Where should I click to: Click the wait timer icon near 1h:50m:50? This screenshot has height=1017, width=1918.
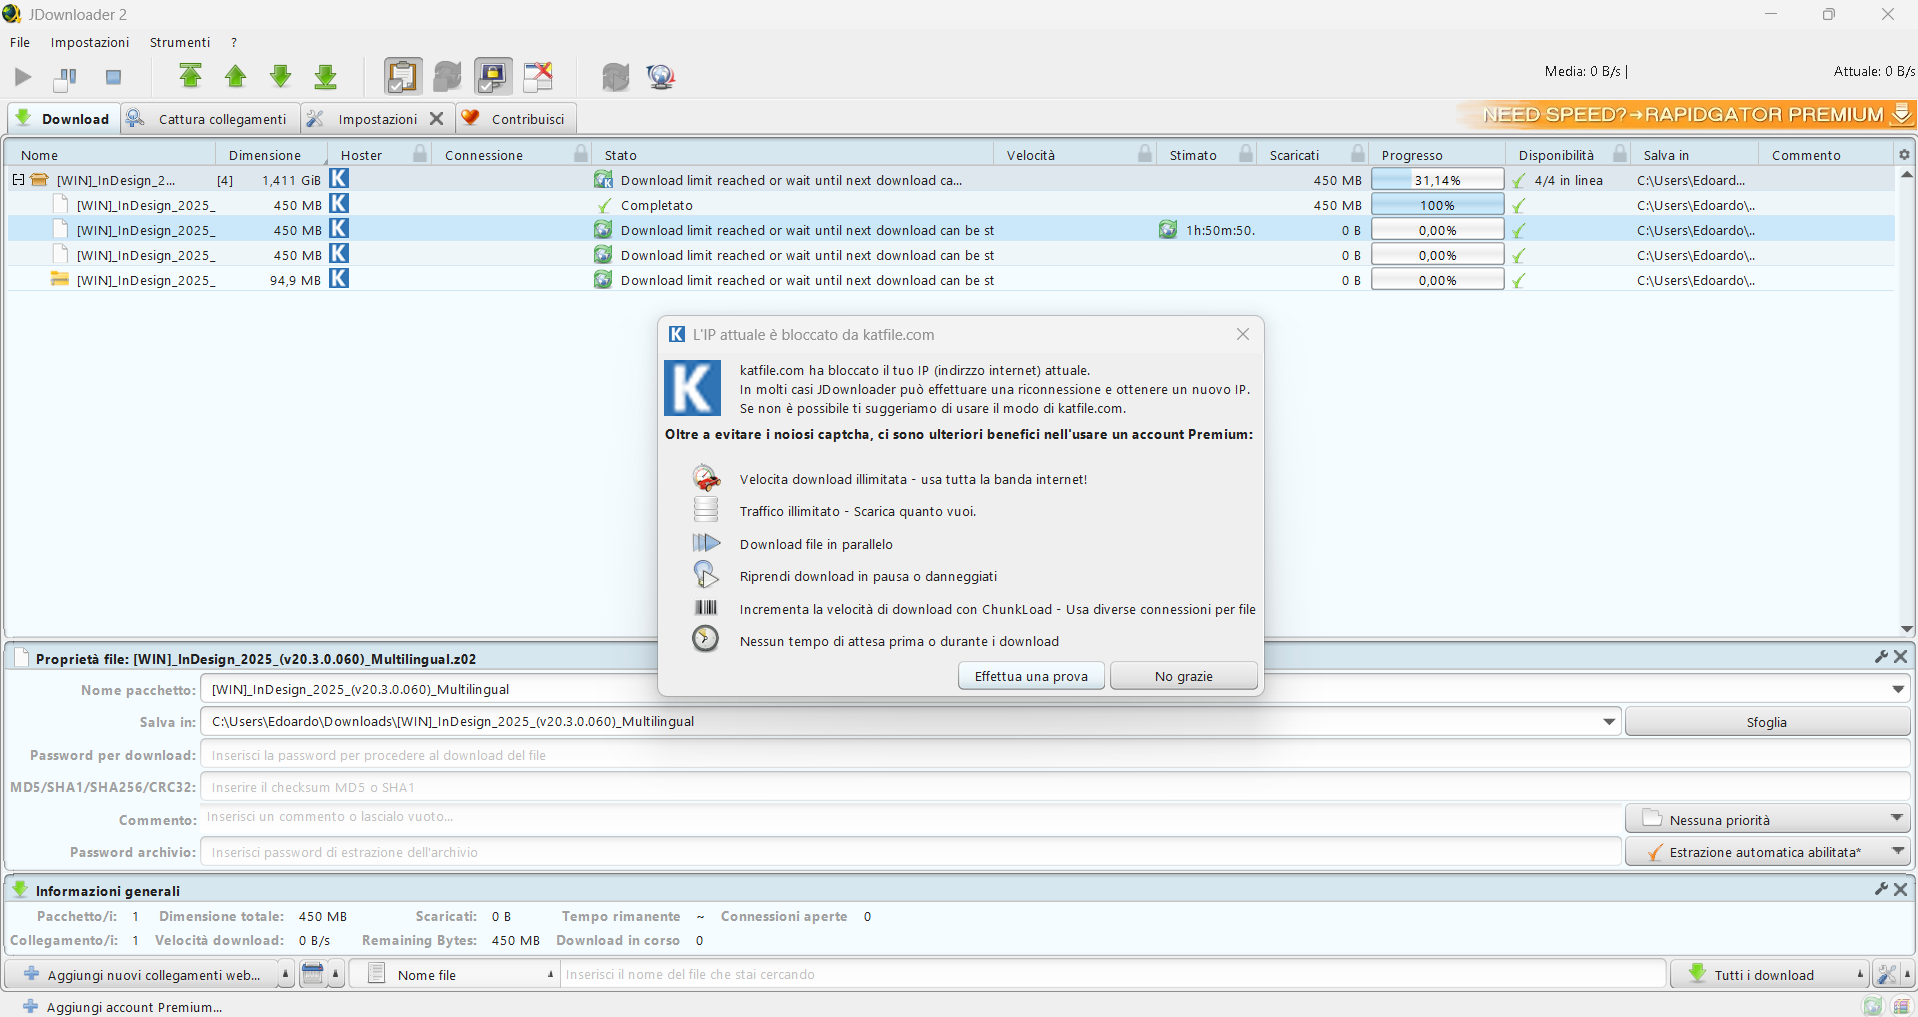pos(1168,230)
